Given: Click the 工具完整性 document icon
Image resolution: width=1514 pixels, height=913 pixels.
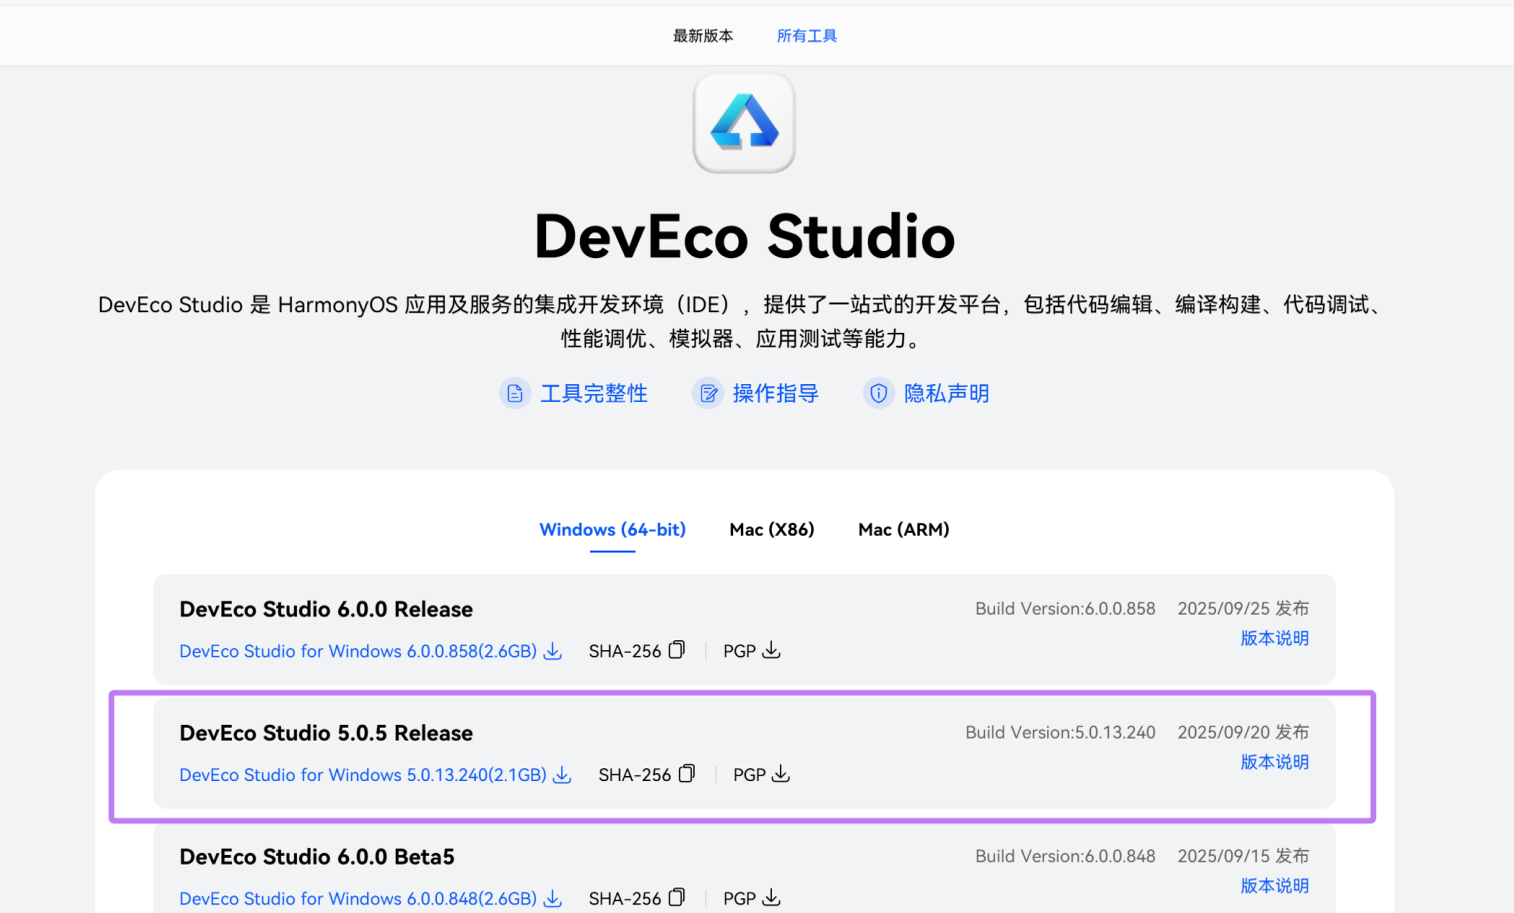Looking at the screenshot, I should (515, 393).
